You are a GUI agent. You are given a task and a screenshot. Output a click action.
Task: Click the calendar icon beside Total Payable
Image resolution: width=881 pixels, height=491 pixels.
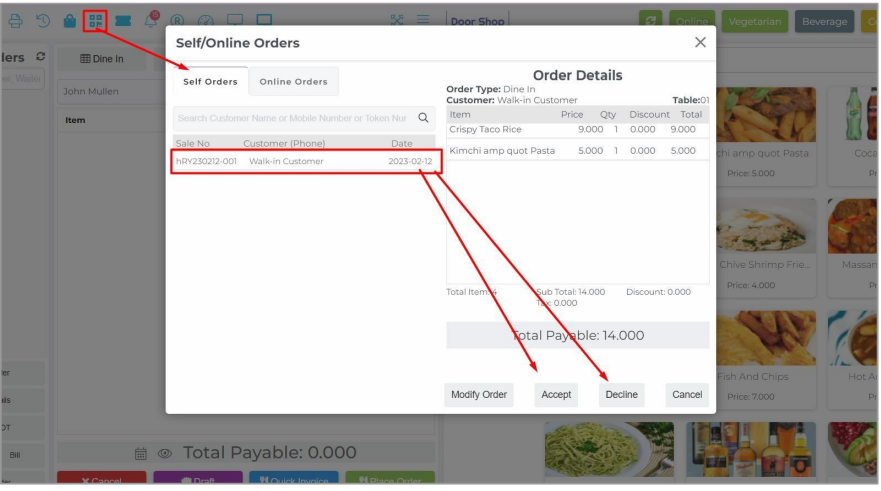coord(140,453)
